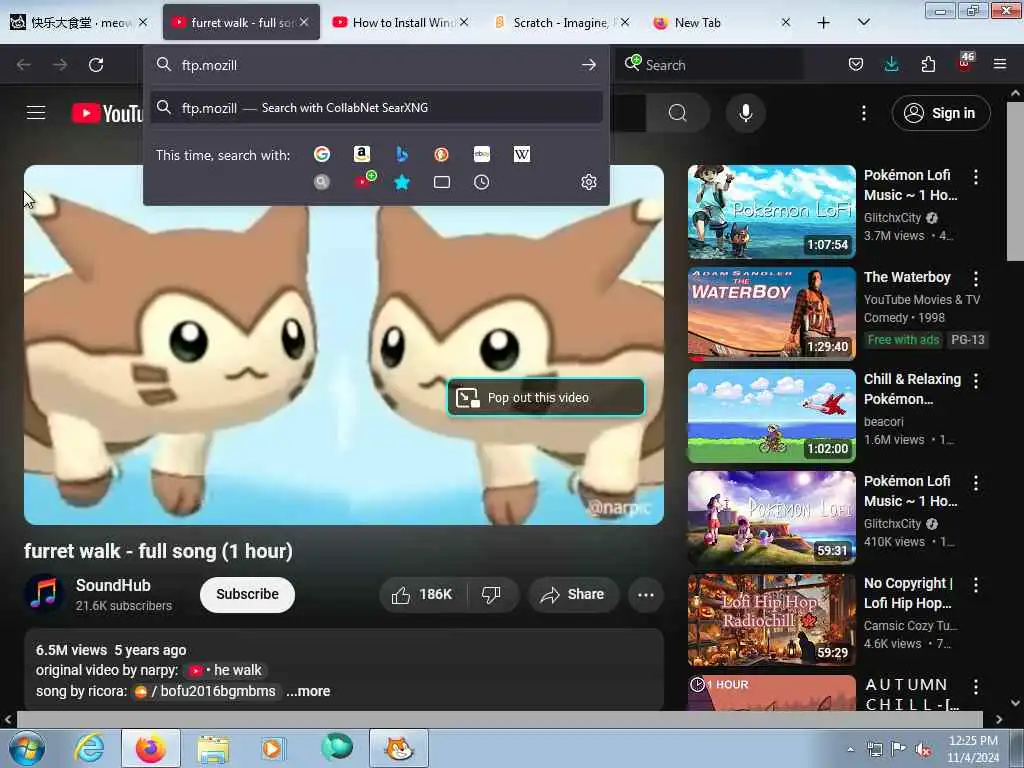List all tabs dropdown arrow
This screenshot has height=768, width=1024.
(x=863, y=22)
